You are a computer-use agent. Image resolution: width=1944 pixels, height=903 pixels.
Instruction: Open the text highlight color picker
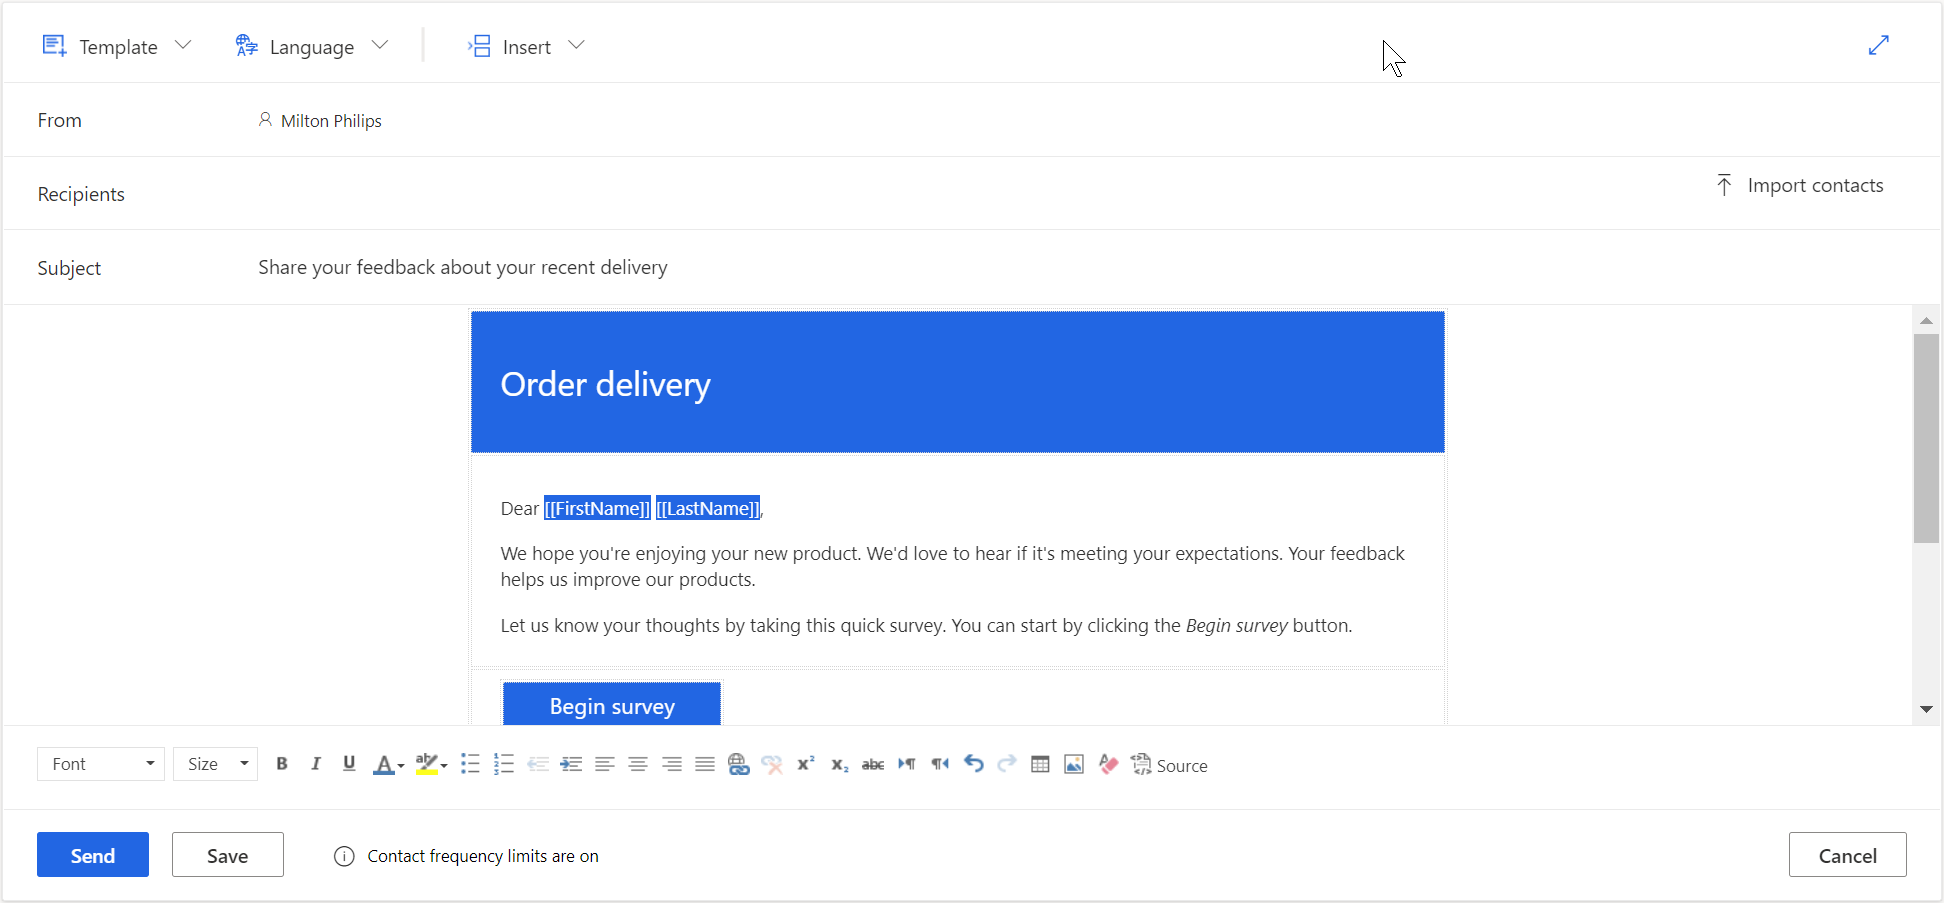(x=428, y=764)
